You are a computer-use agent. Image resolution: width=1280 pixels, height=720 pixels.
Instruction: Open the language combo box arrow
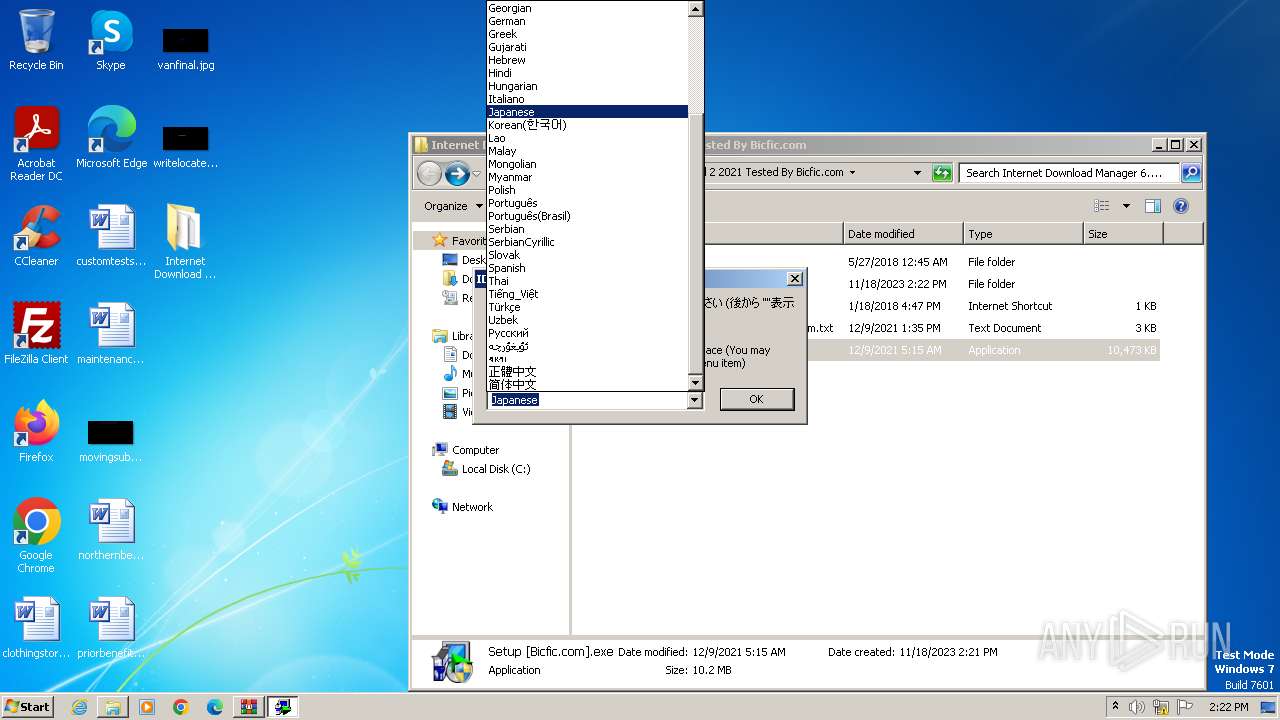pyautogui.click(x=695, y=400)
